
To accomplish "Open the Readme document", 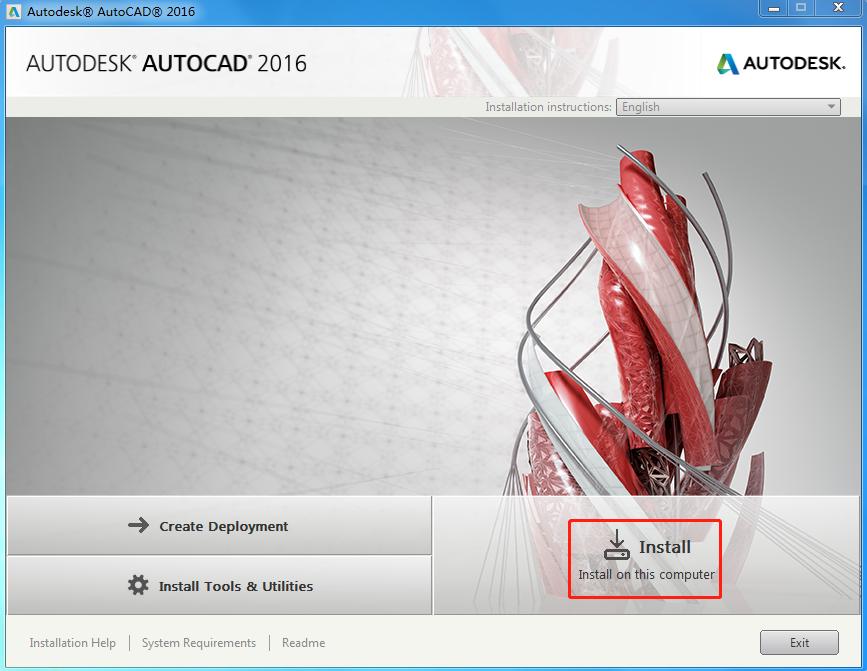I will pos(302,643).
